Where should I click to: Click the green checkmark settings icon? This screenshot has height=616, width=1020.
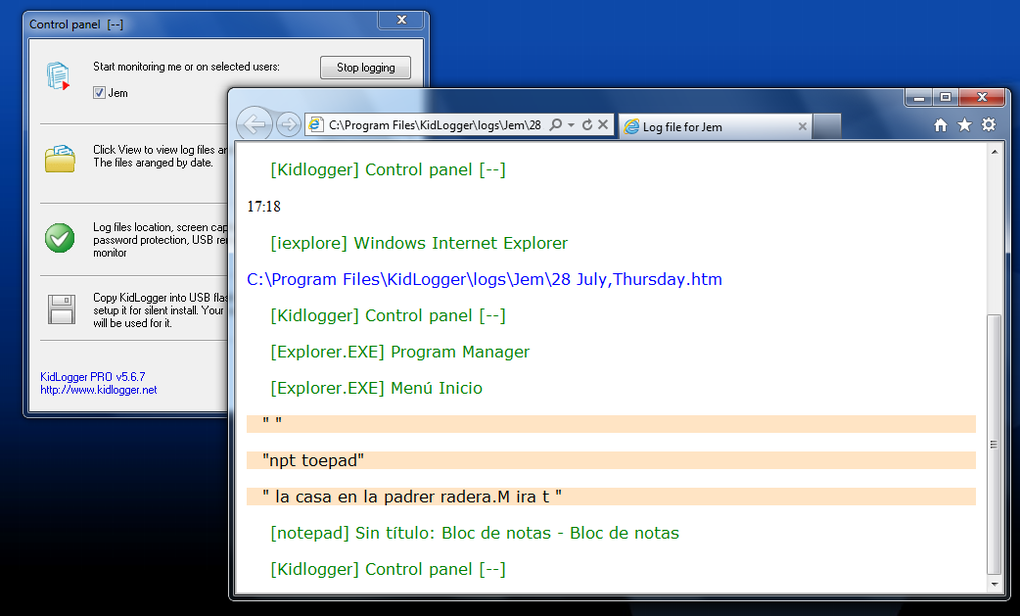click(60, 238)
